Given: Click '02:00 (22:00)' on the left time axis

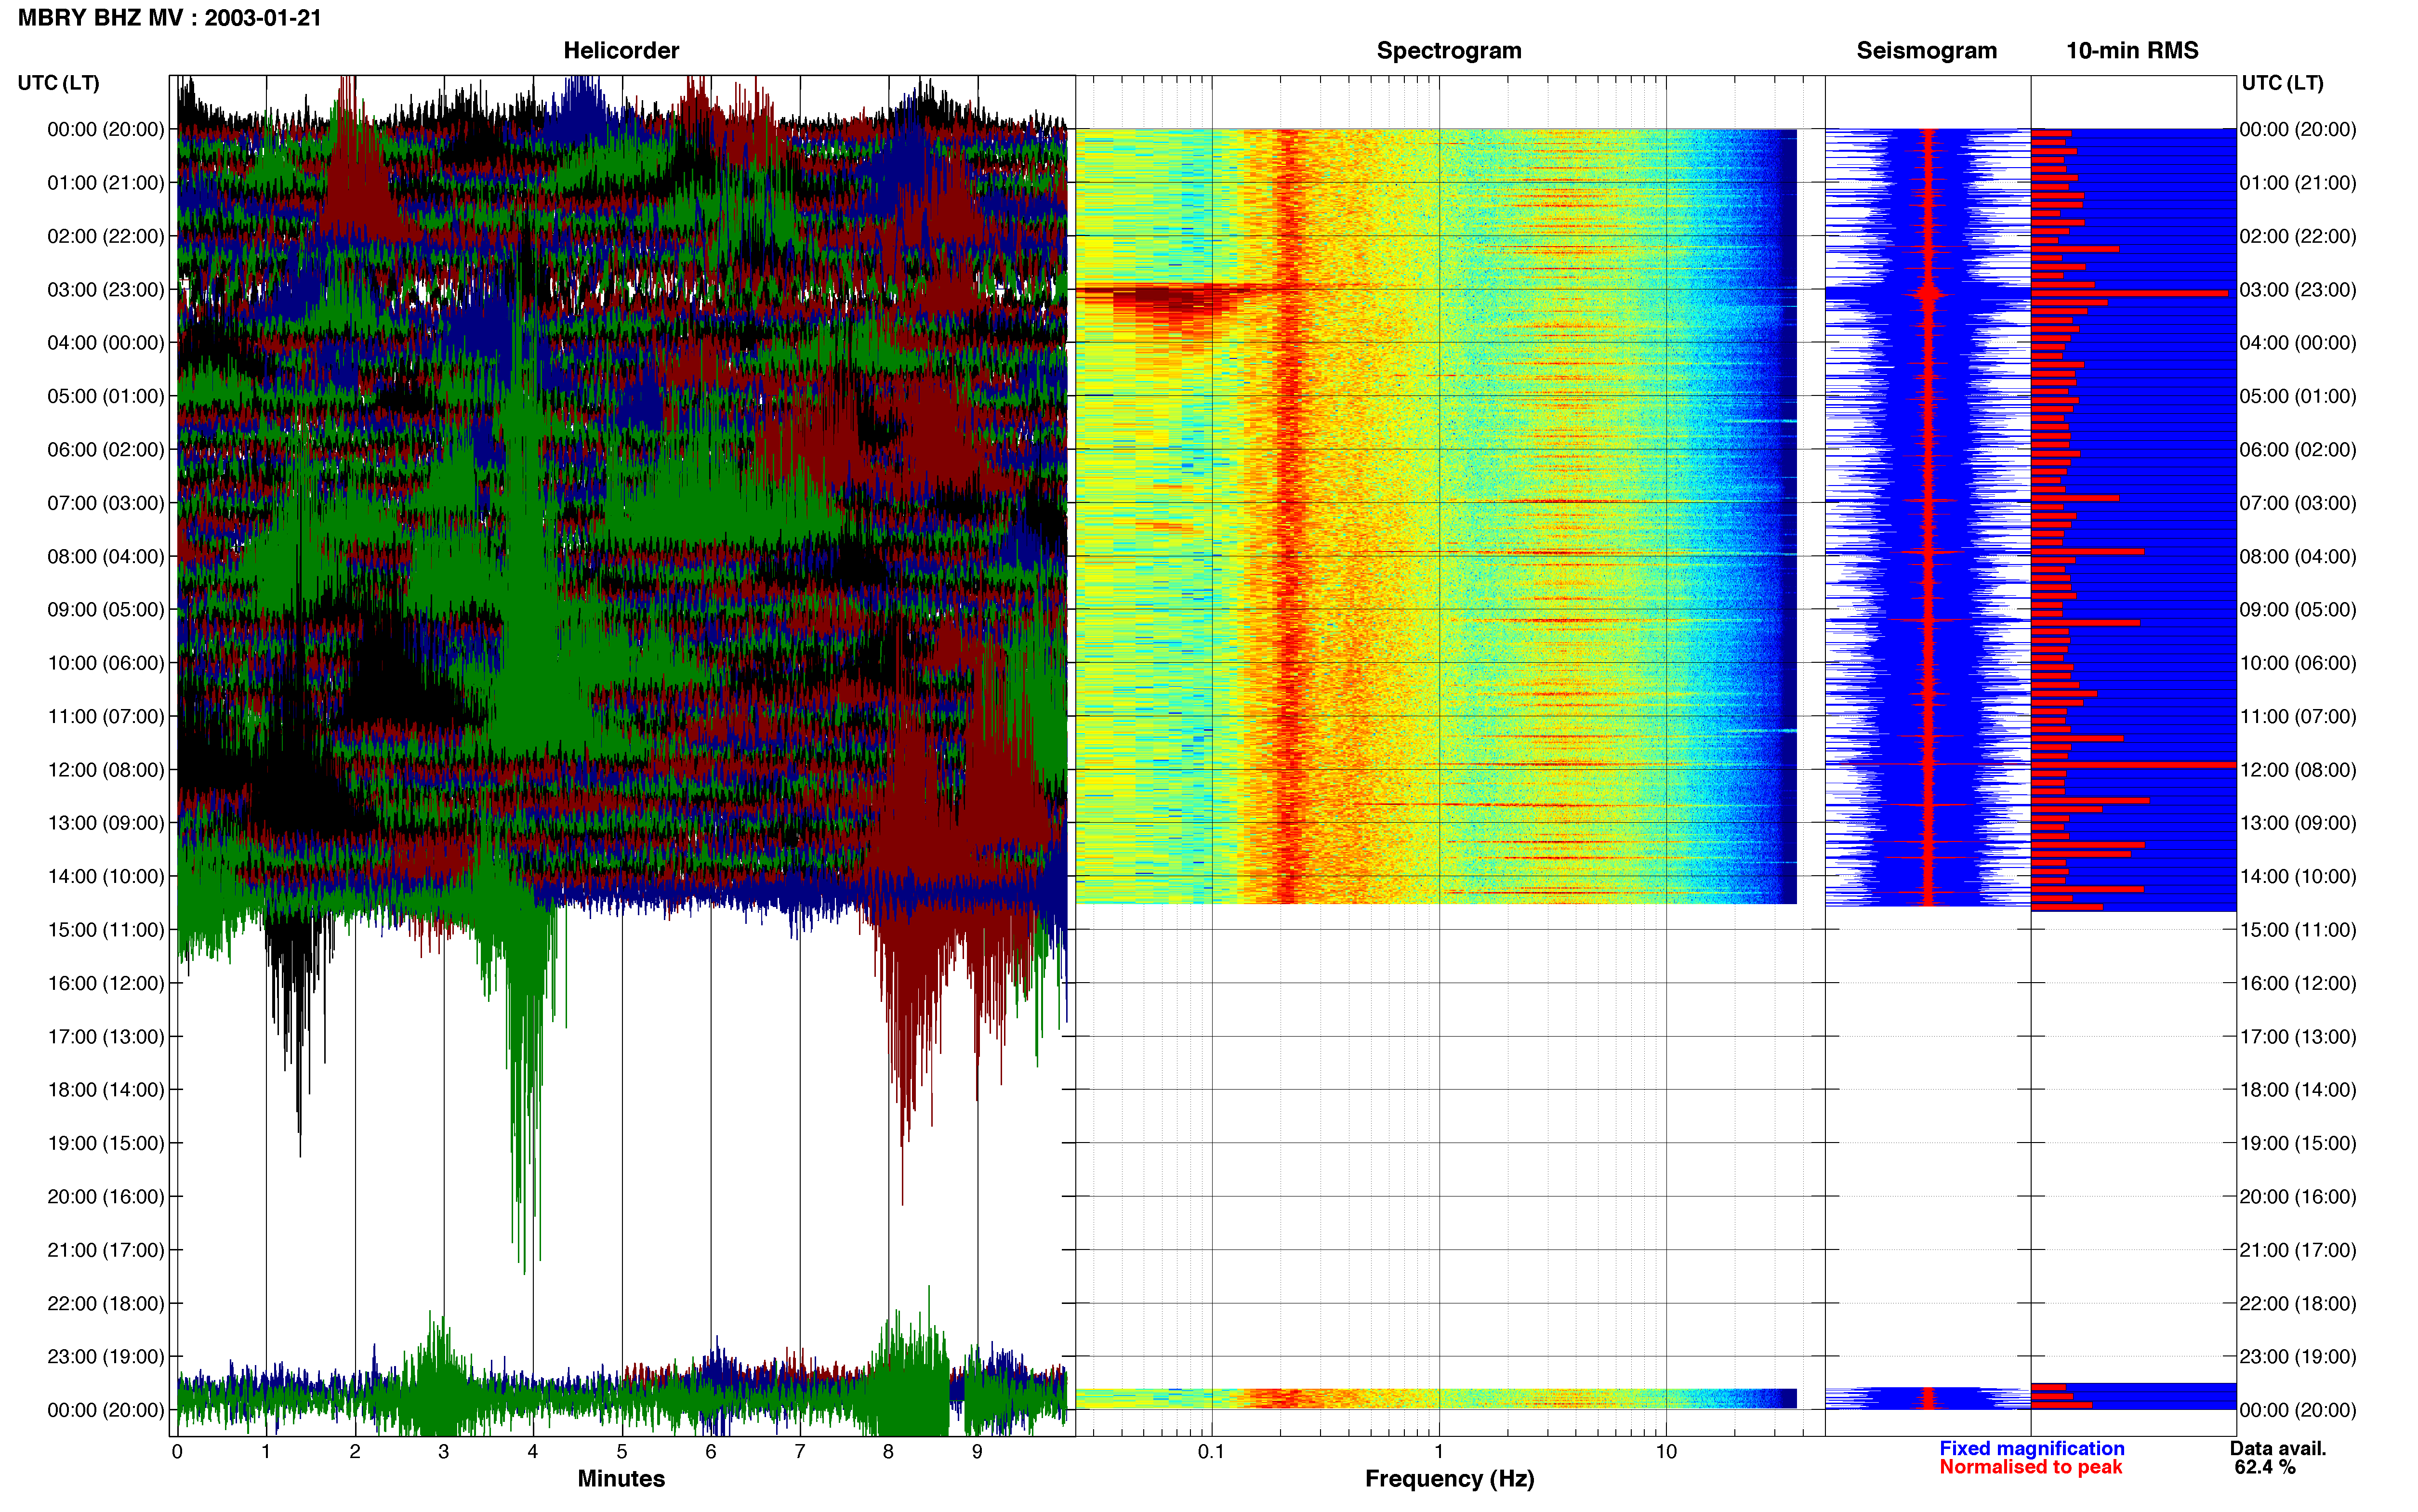Looking at the screenshot, I should point(106,236).
